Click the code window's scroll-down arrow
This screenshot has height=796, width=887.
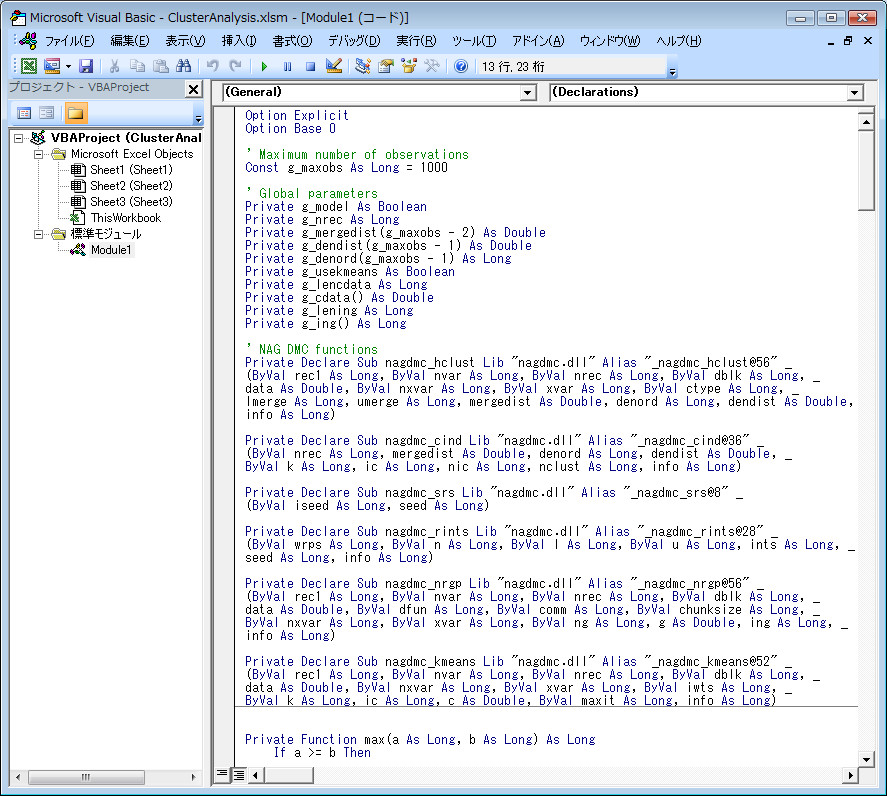pos(868,757)
